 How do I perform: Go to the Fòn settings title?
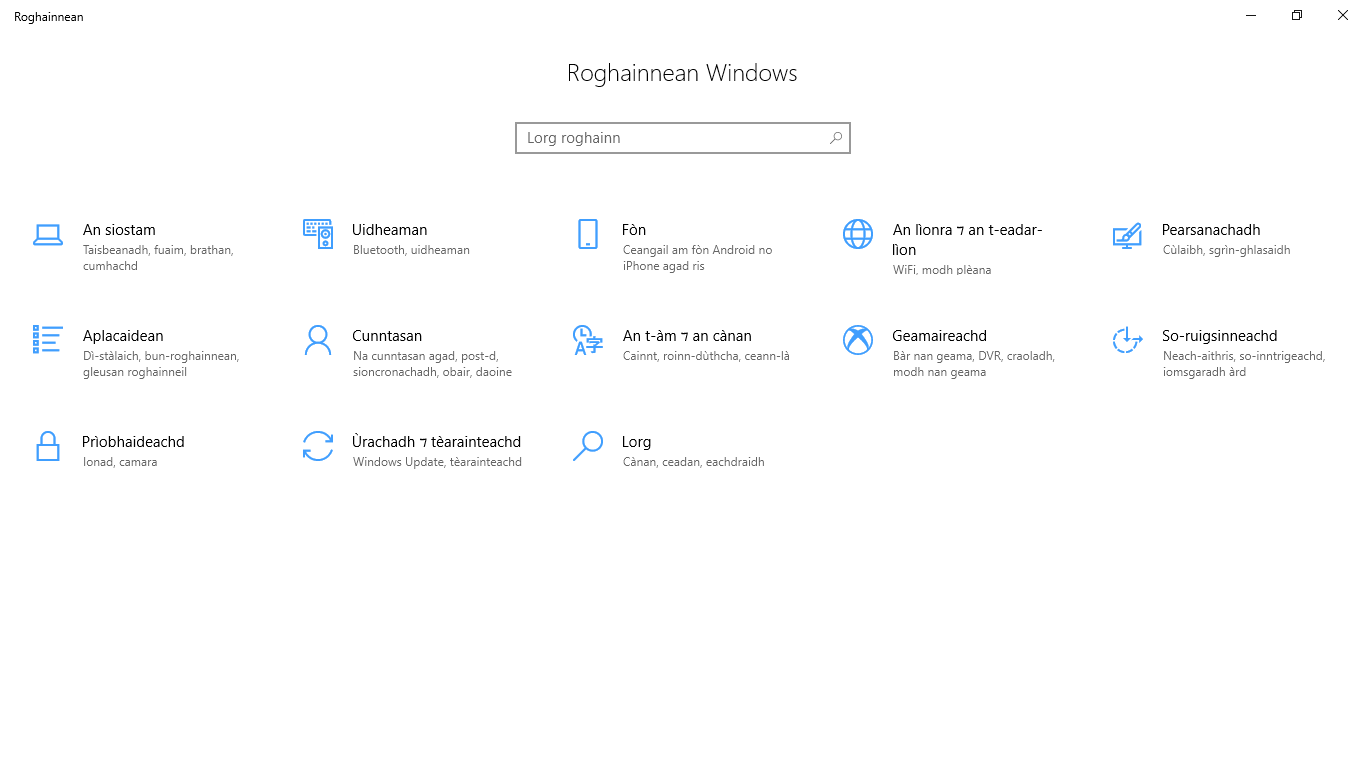click(634, 230)
